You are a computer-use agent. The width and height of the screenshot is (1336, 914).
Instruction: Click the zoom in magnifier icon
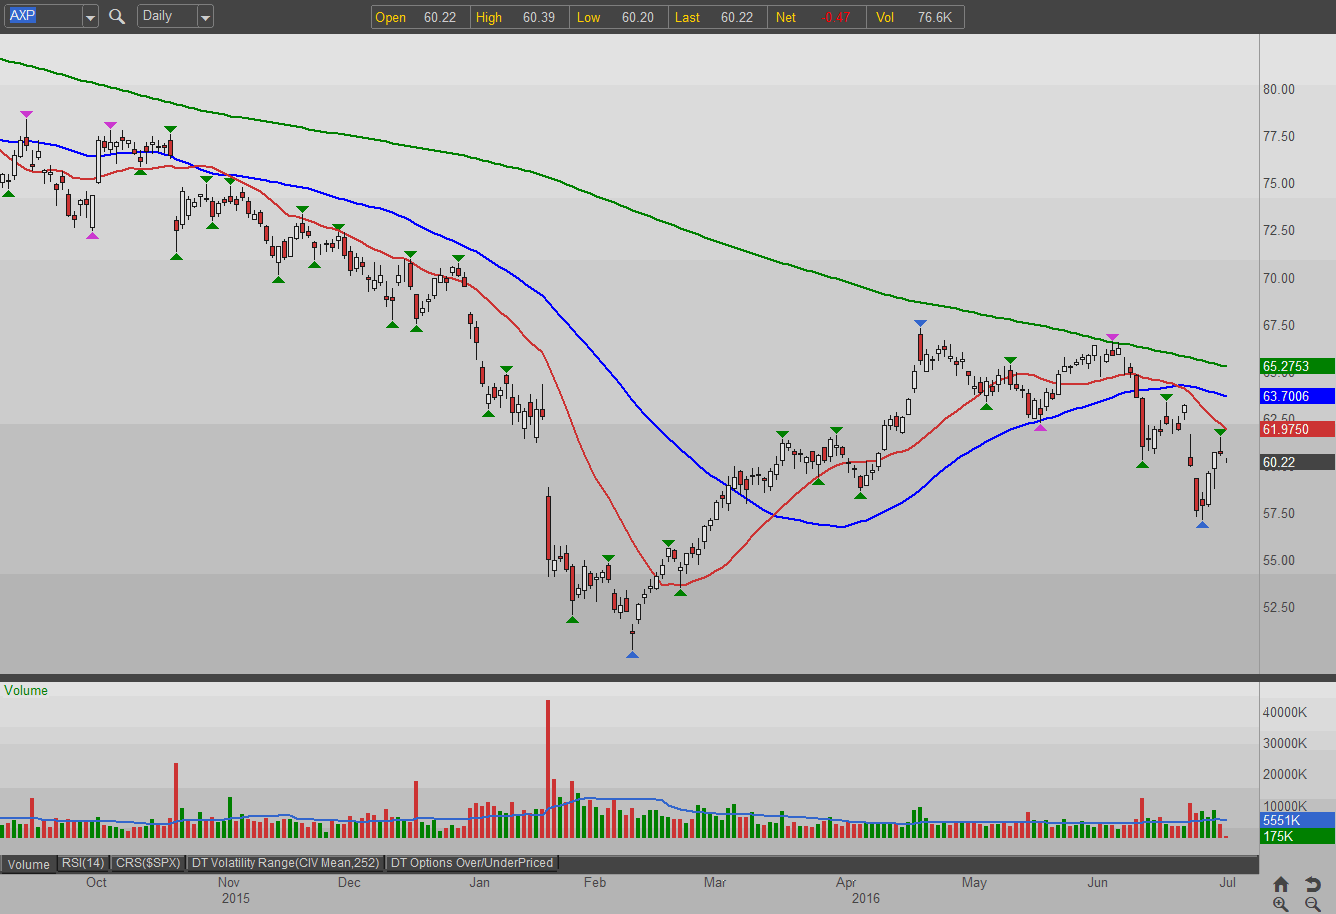(x=1281, y=904)
